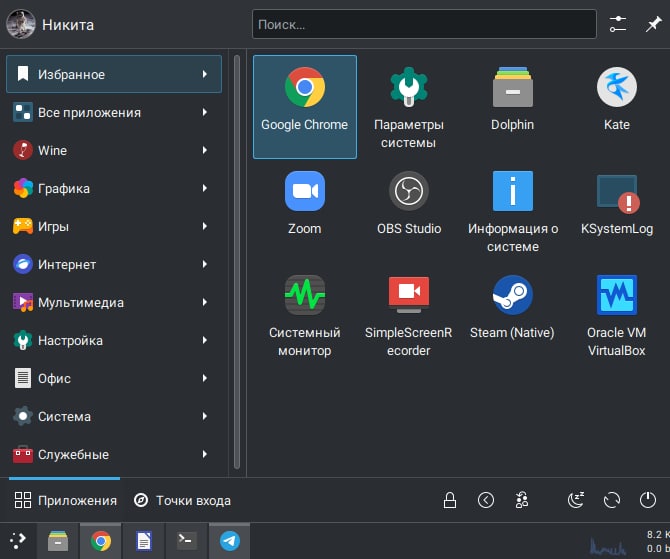Open Dolphin from the taskbar
The image size is (670, 559).
(x=58, y=541)
